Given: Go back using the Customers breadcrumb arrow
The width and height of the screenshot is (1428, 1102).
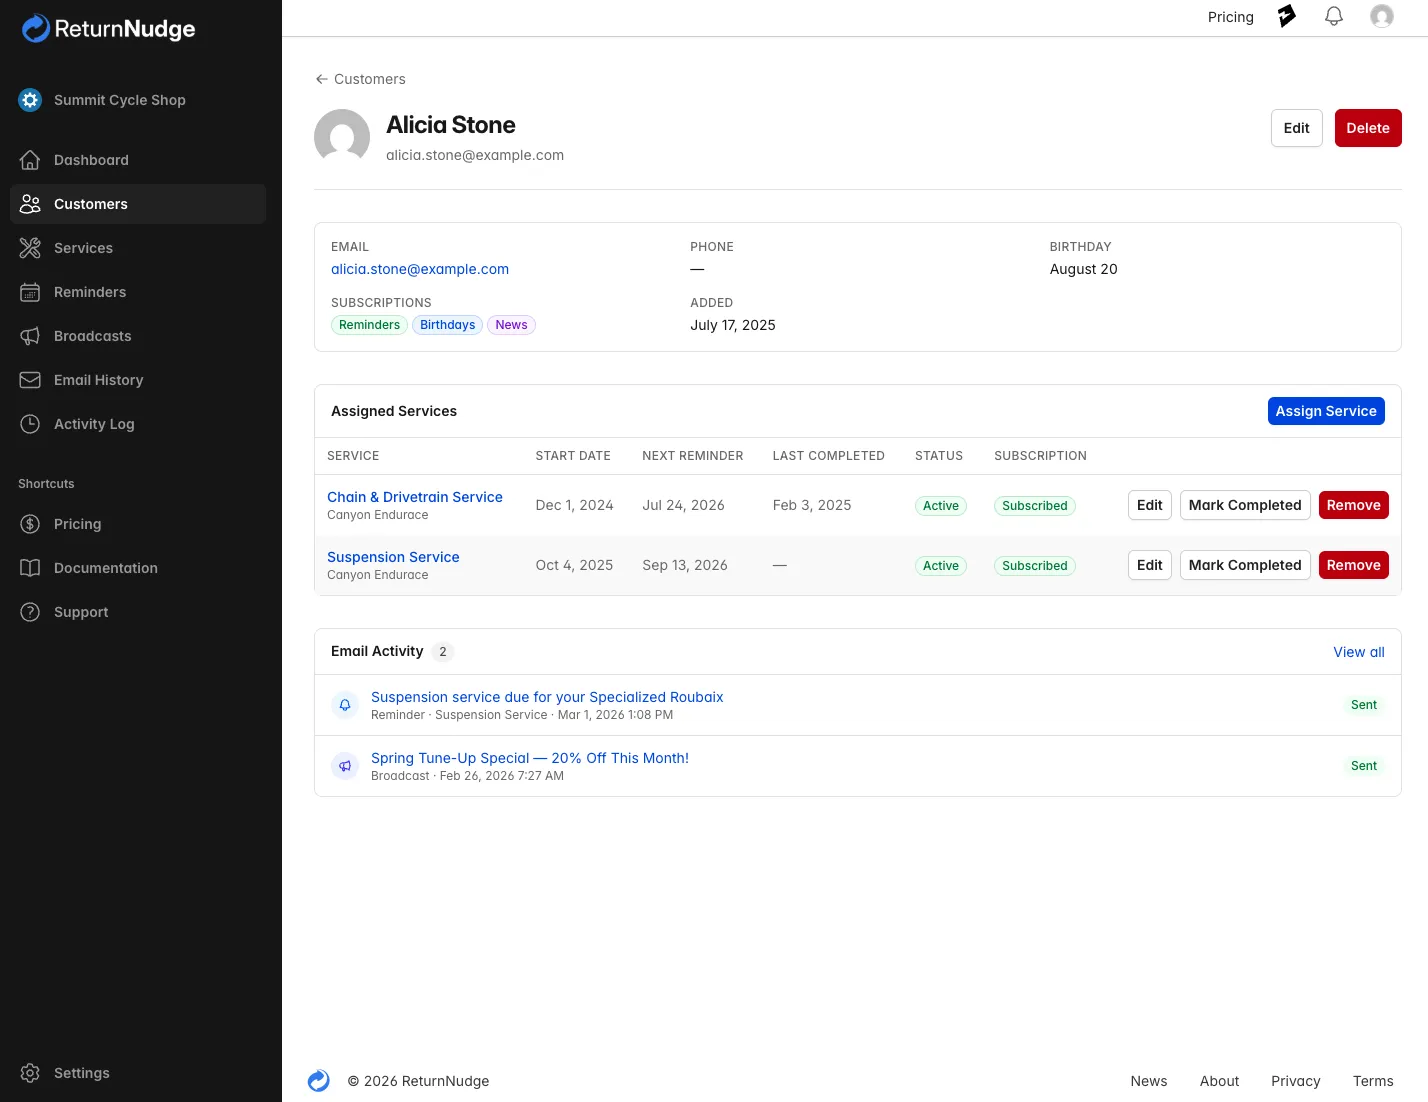Looking at the screenshot, I should [322, 79].
